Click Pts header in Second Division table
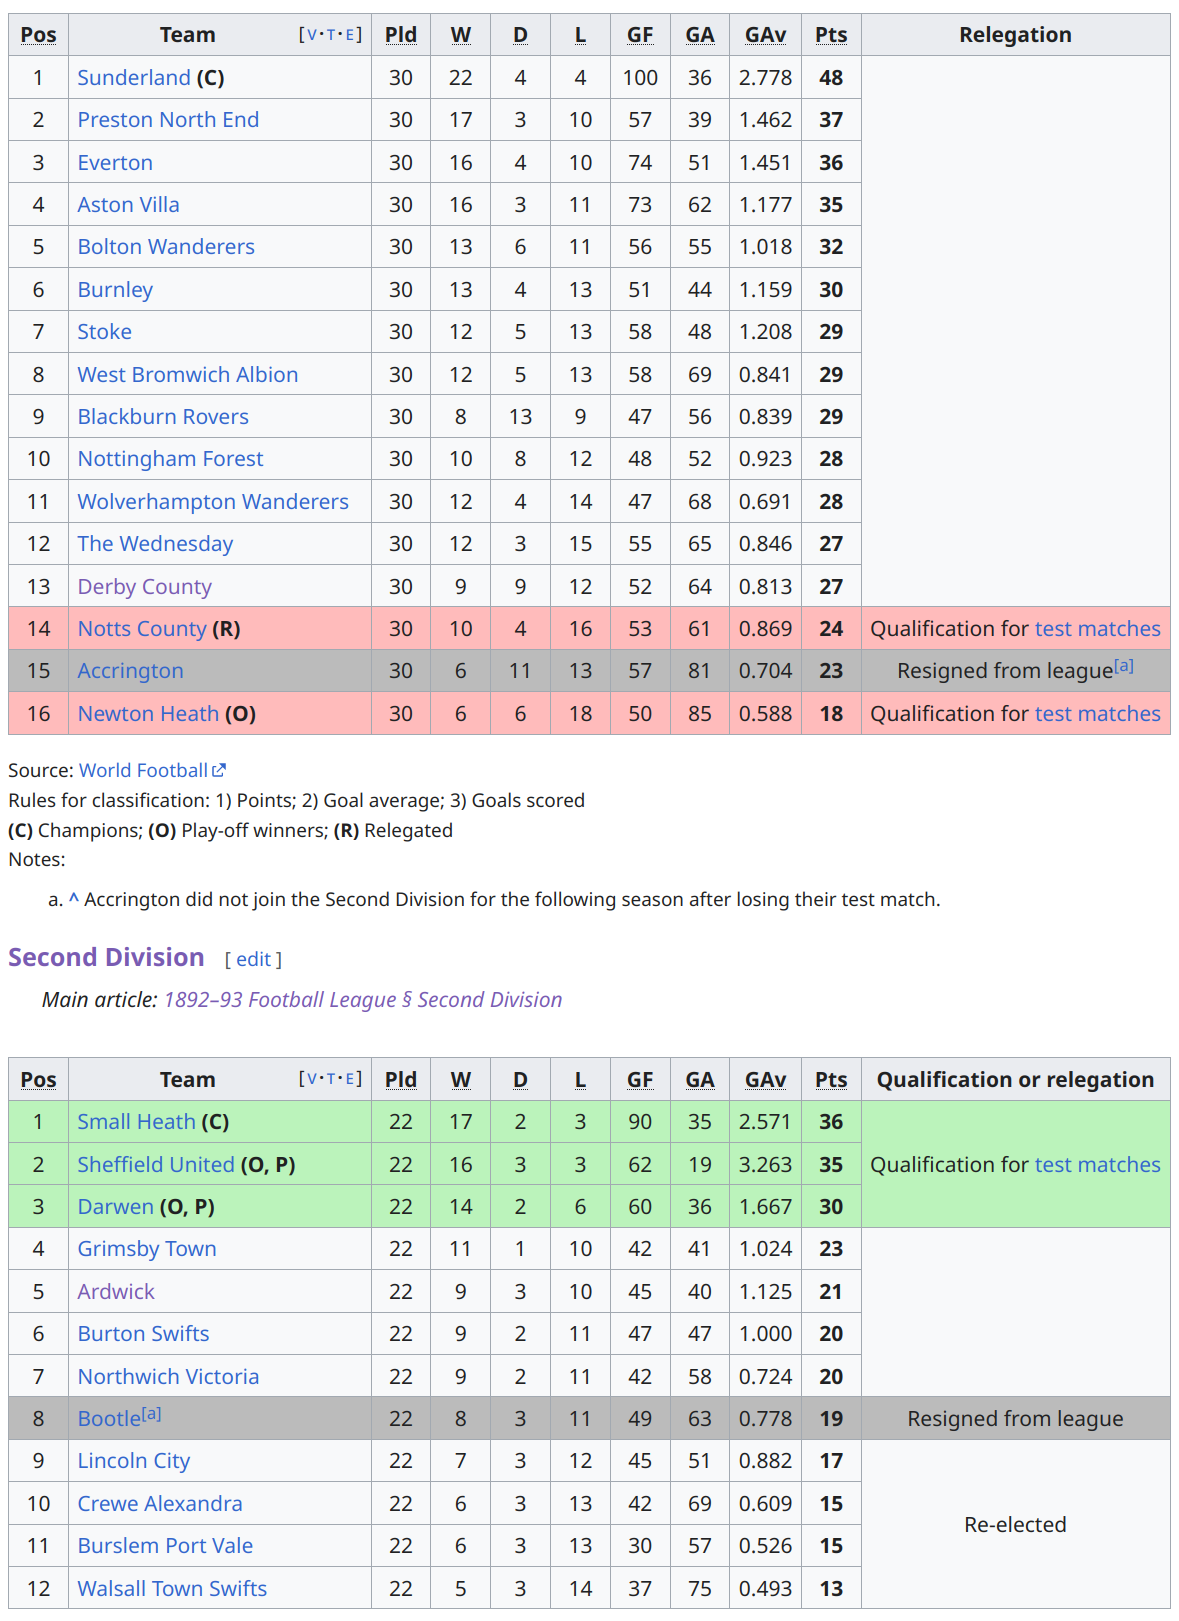This screenshot has height=1621, width=1179. point(831,1080)
